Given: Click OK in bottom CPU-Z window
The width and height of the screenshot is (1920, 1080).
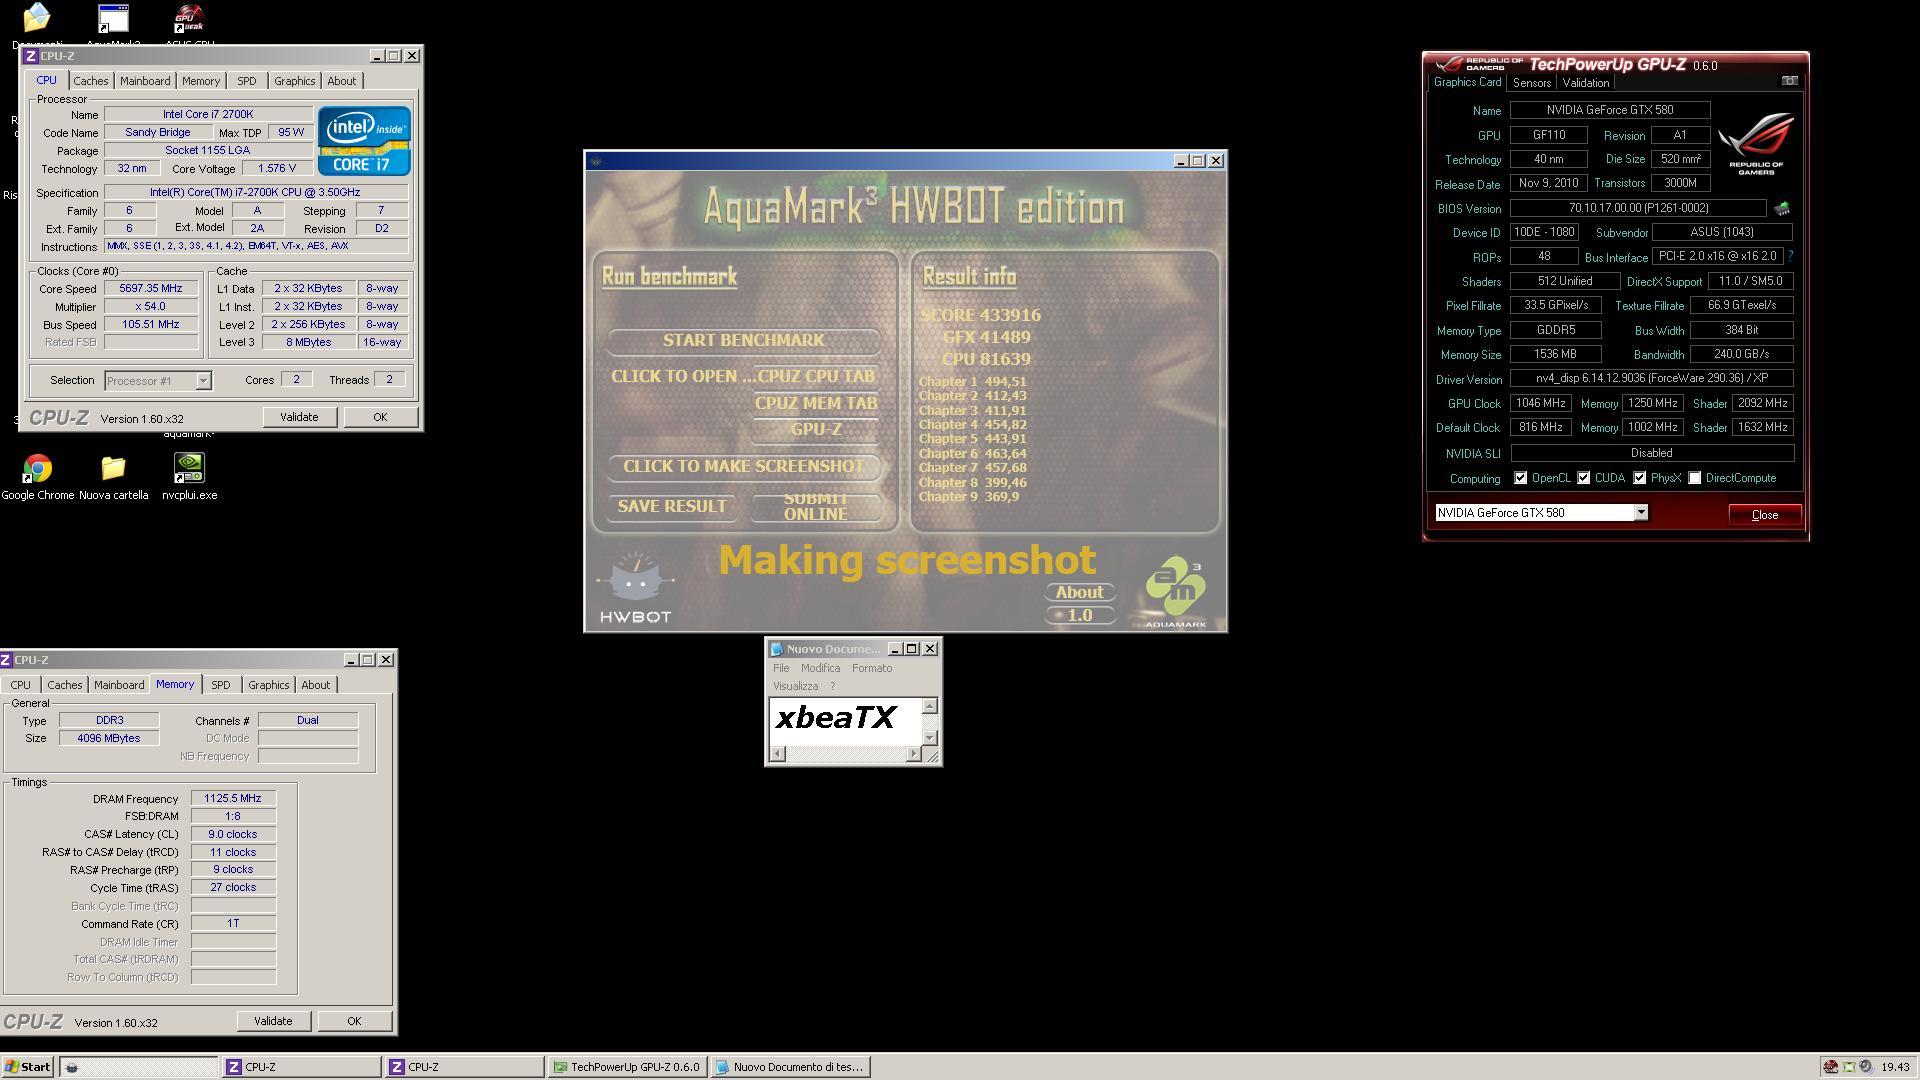Looking at the screenshot, I should 354,1021.
